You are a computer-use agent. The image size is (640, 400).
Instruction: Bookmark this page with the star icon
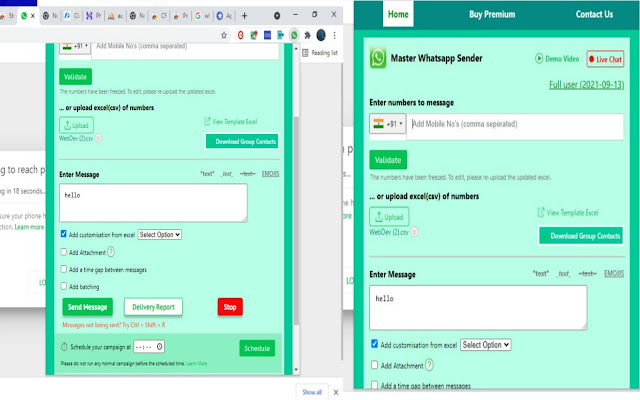click(224, 36)
